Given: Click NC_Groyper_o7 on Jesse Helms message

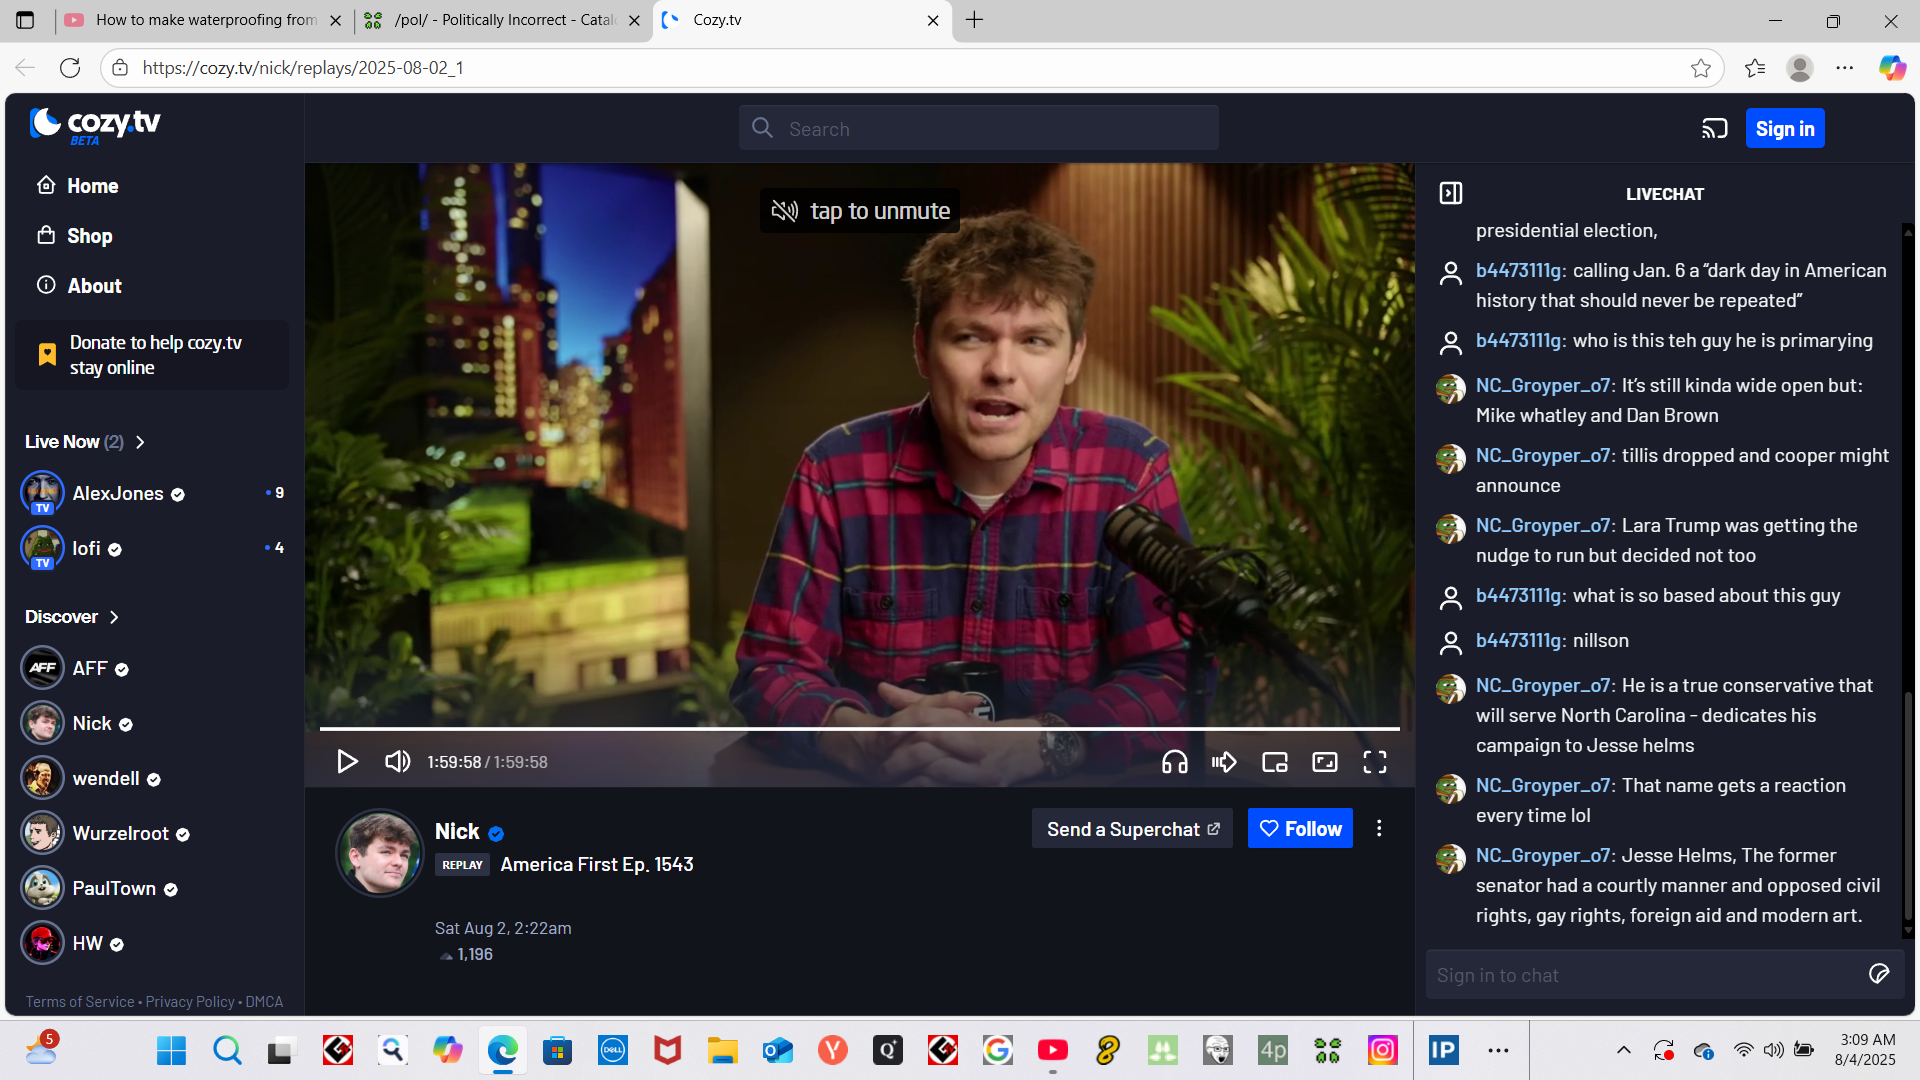Looking at the screenshot, I should click(x=1545, y=856).
